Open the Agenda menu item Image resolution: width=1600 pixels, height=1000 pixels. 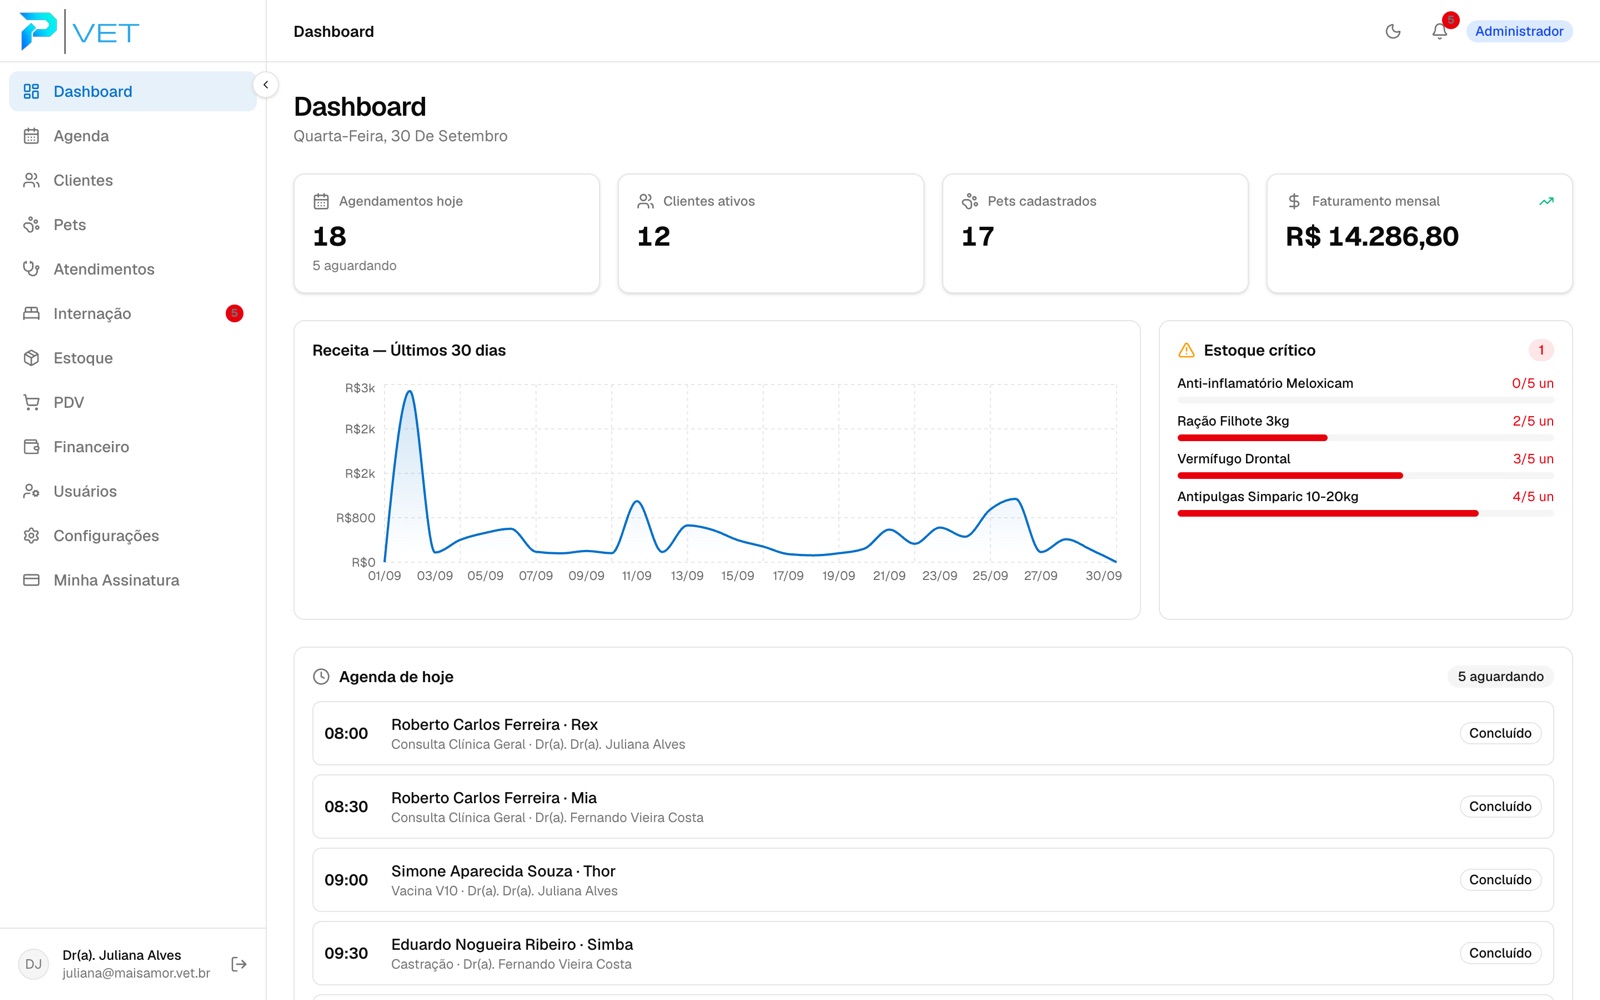click(133, 136)
